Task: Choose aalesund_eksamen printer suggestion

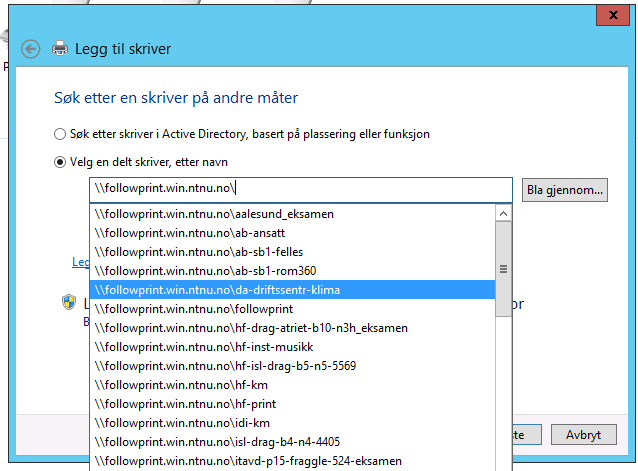Action: click(292, 214)
